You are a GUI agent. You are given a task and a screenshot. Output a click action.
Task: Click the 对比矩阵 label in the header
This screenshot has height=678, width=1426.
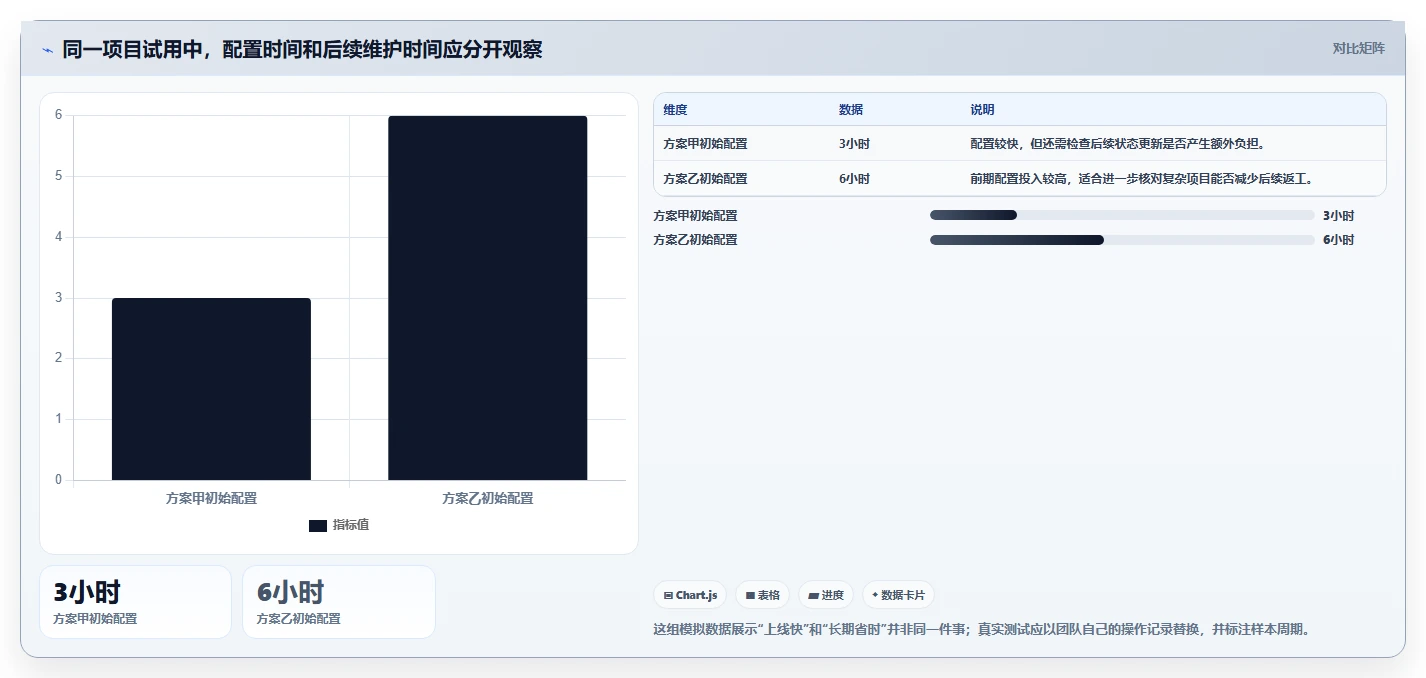pyautogui.click(x=1358, y=48)
